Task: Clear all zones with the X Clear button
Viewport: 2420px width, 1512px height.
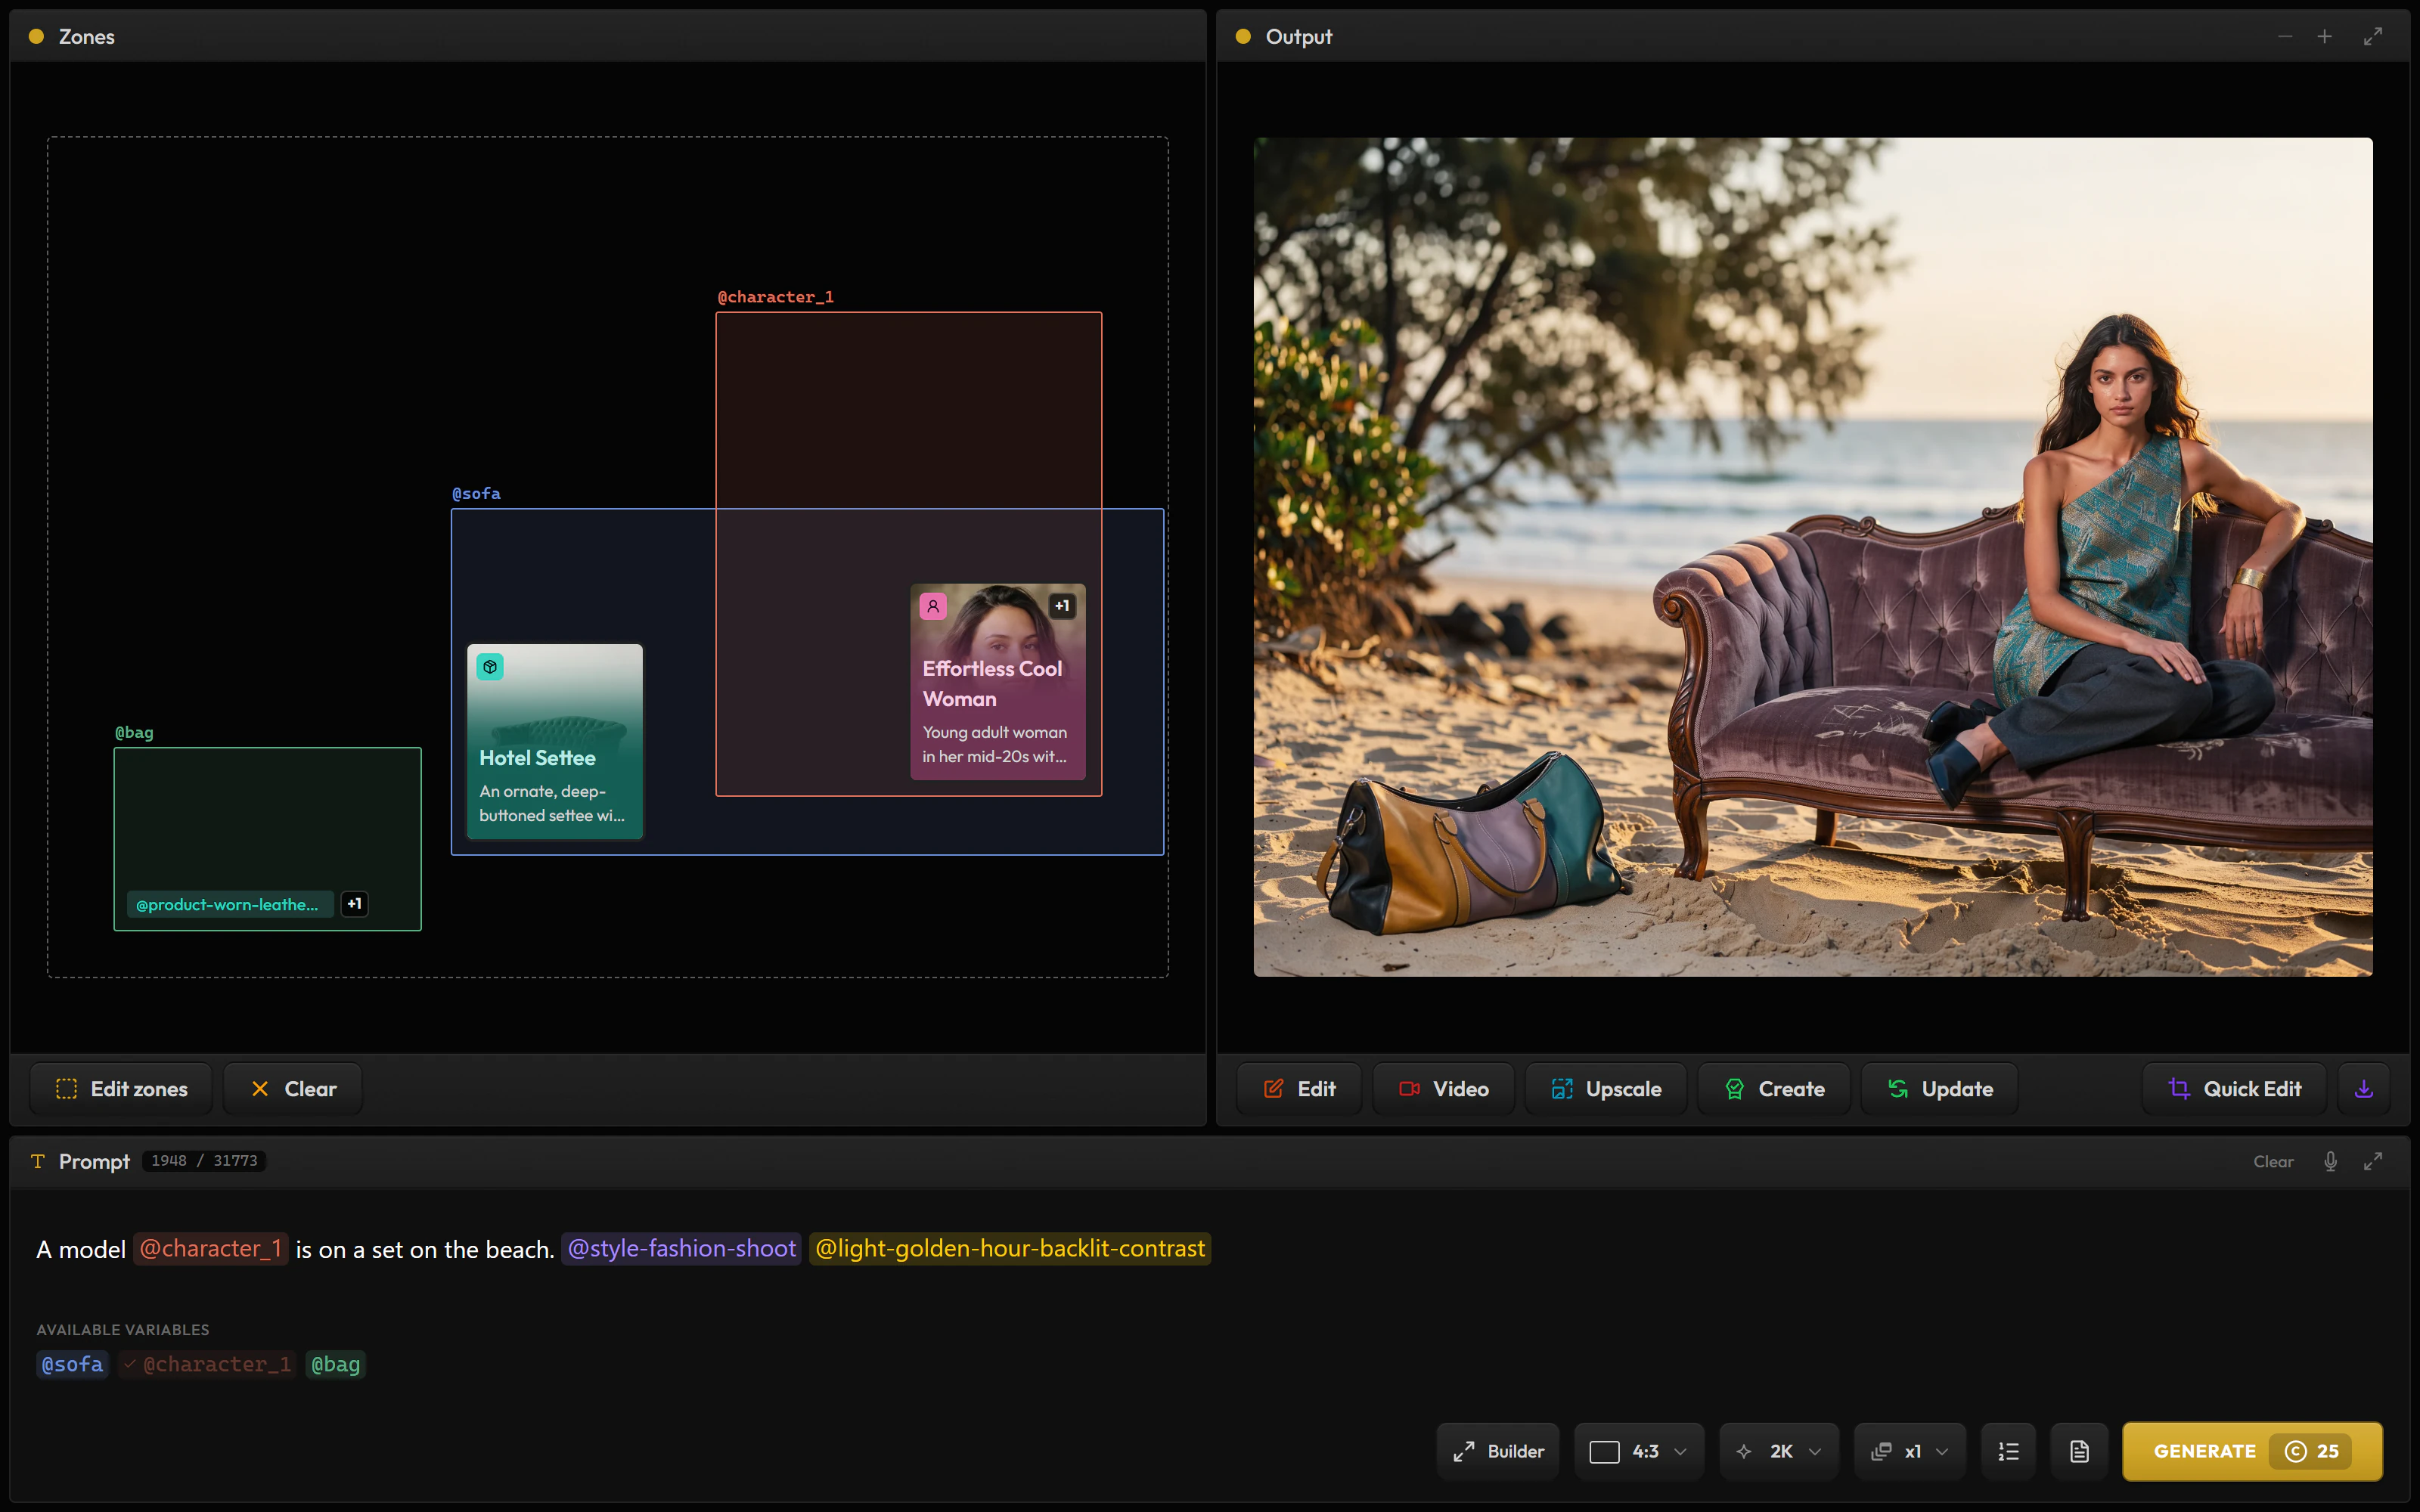Action: coord(293,1089)
